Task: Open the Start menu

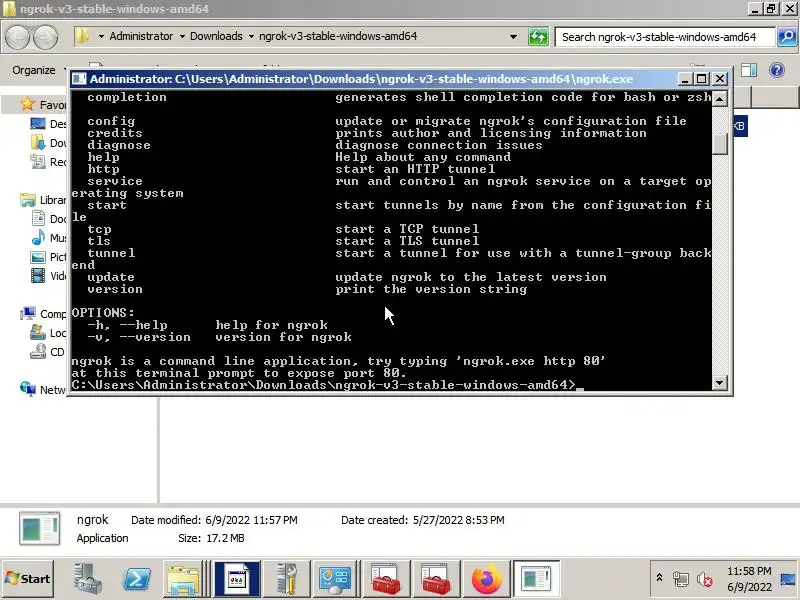Action: tap(28, 579)
